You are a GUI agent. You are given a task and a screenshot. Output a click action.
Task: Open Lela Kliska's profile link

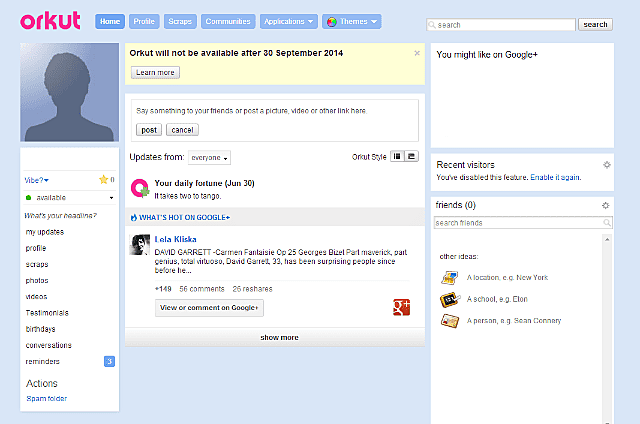pos(176,239)
